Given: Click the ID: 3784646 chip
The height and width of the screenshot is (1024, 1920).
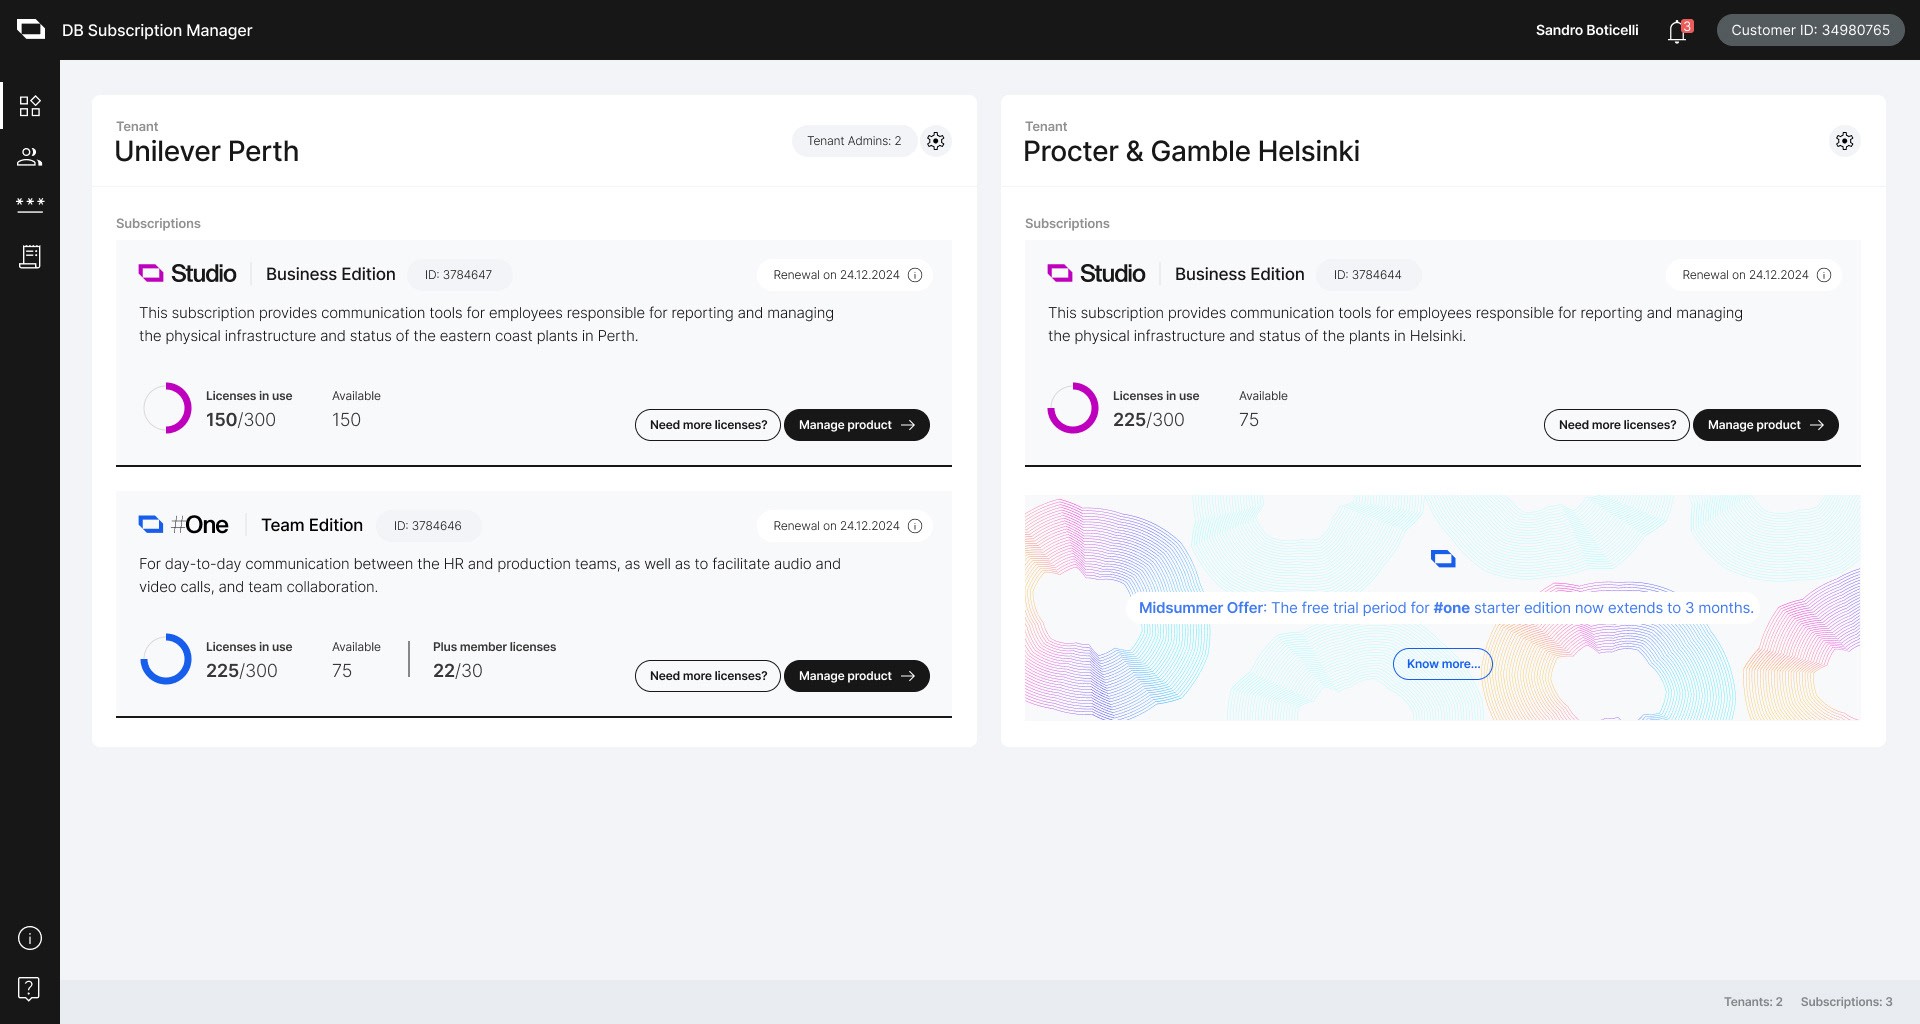Looking at the screenshot, I should click(x=428, y=526).
